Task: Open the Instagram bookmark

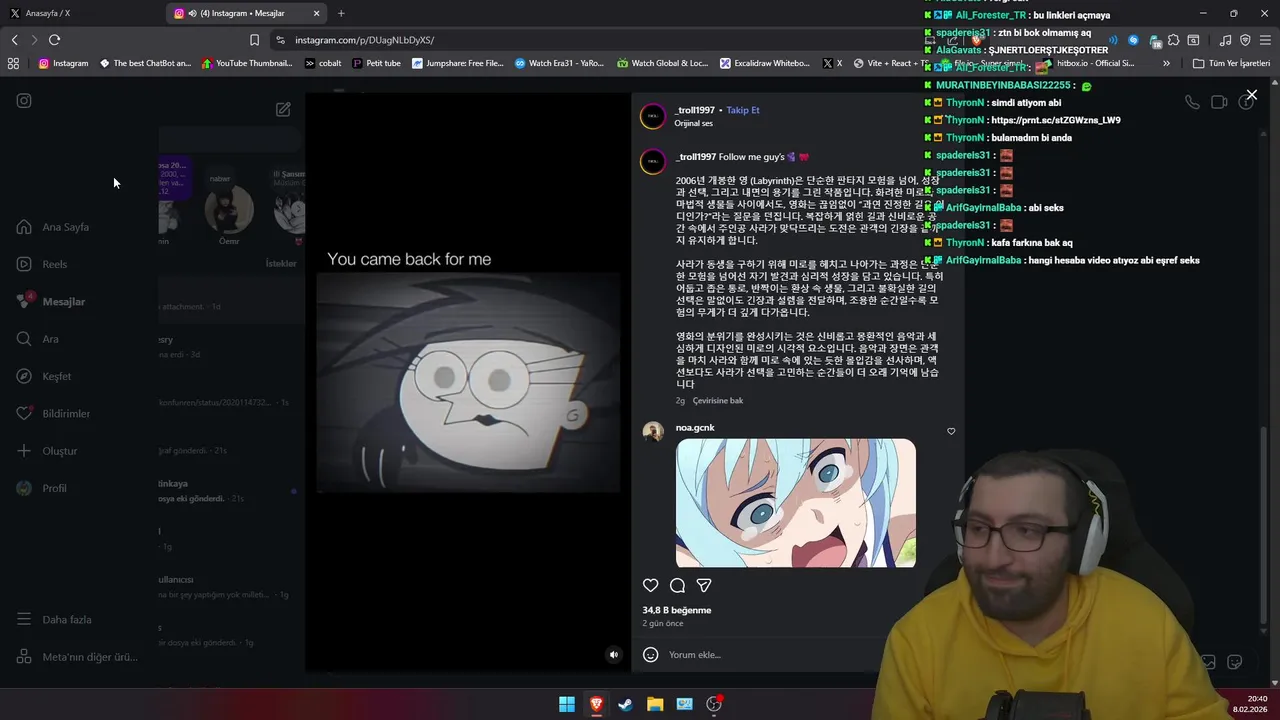Action: pyautogui.click(x=63, y=63)
